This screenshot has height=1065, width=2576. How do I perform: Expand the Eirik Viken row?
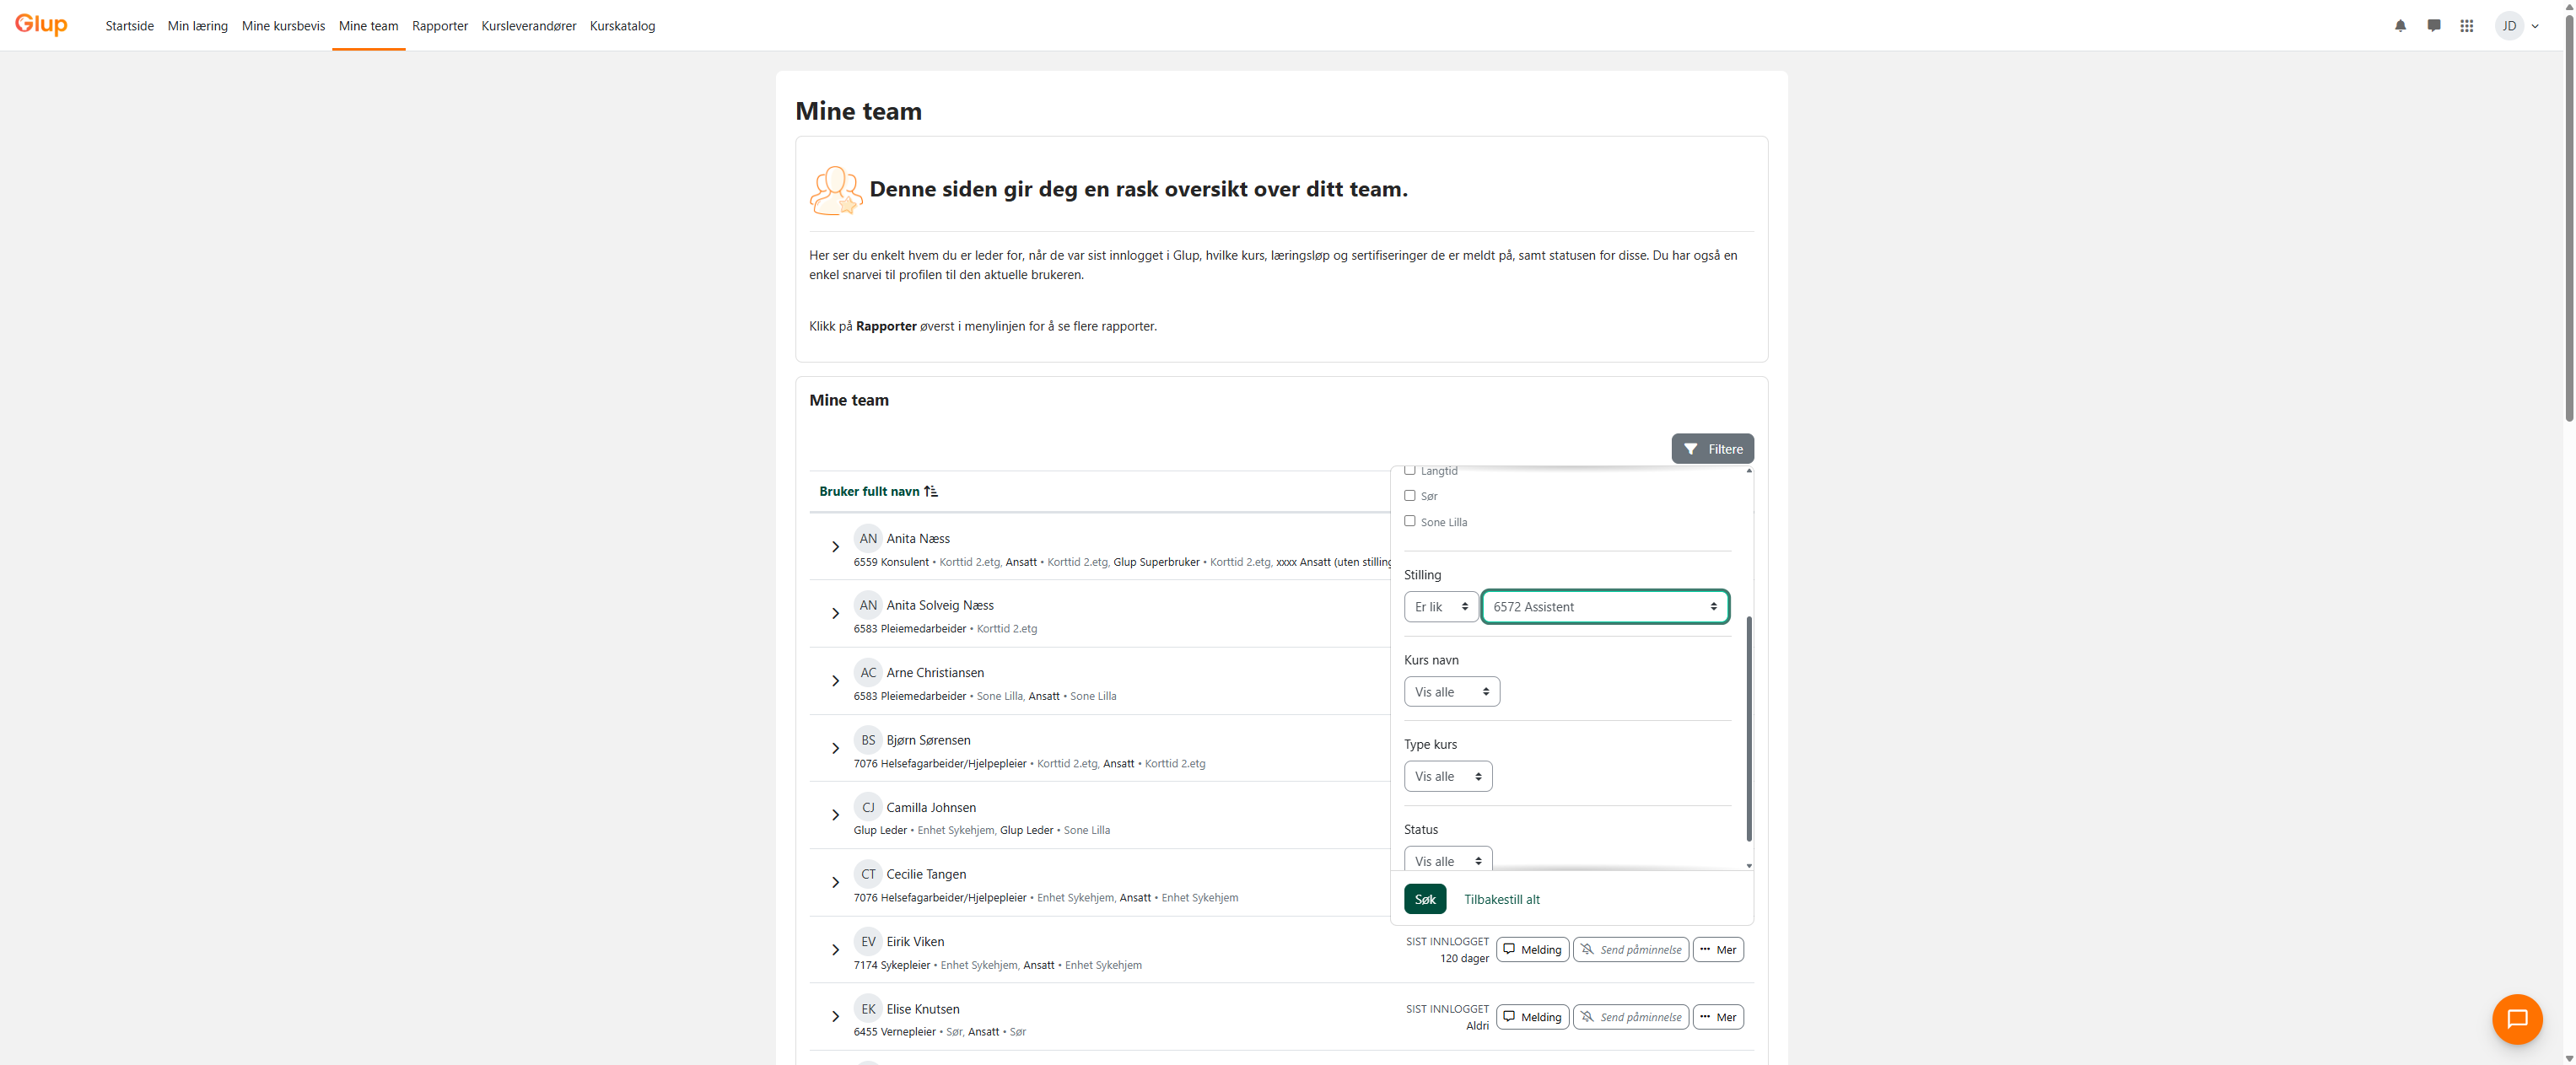point(835,950)
